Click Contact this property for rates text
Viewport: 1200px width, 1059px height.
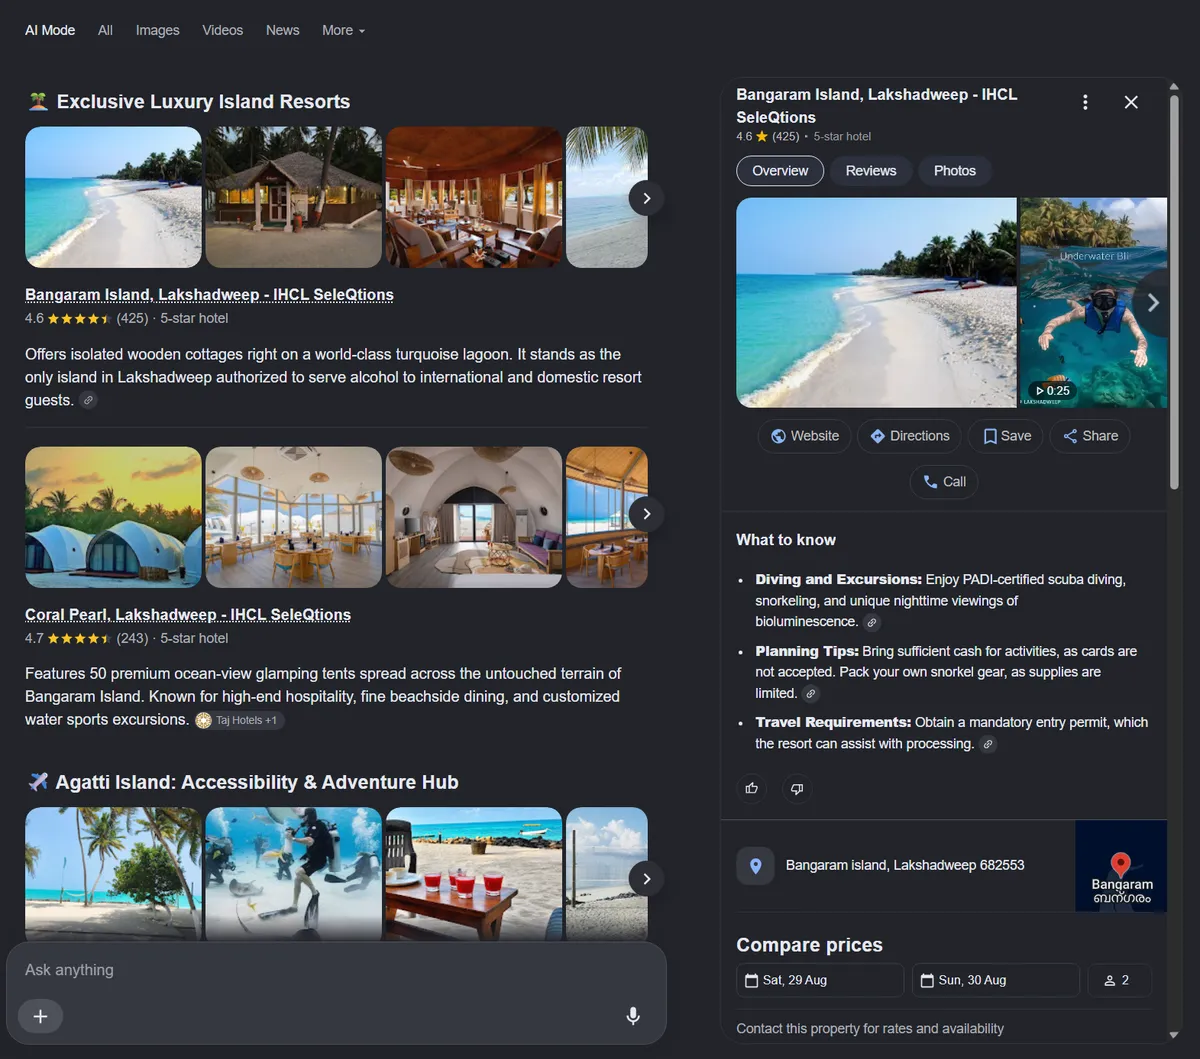click(870, 1029)
